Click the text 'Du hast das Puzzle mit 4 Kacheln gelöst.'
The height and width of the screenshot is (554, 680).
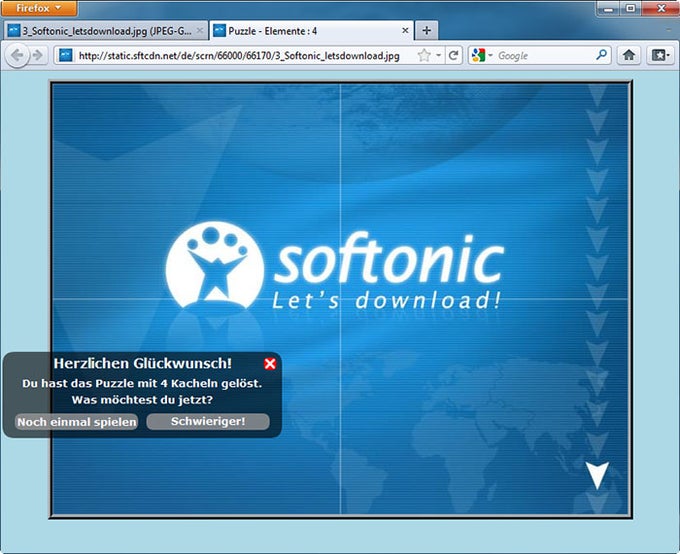(142, 384)
